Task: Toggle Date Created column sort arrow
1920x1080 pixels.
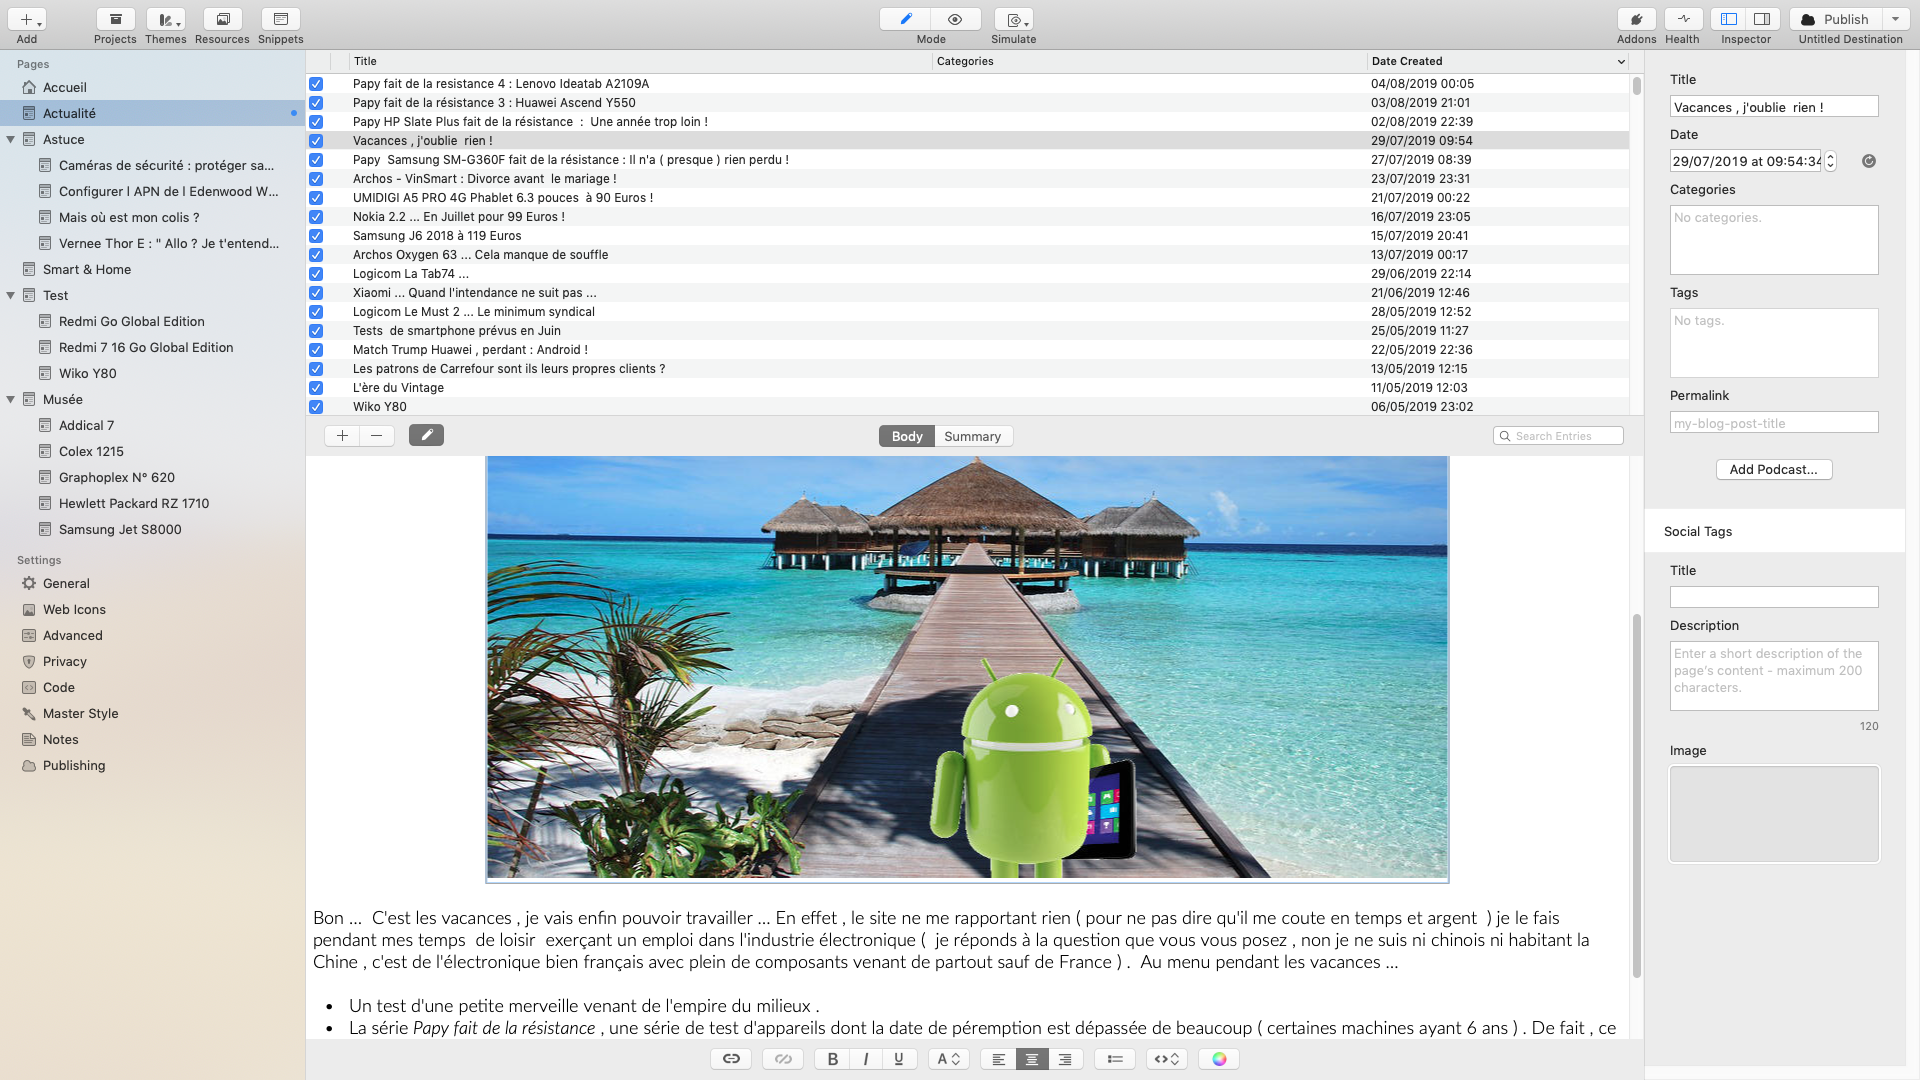Action: coord(1621,62)
